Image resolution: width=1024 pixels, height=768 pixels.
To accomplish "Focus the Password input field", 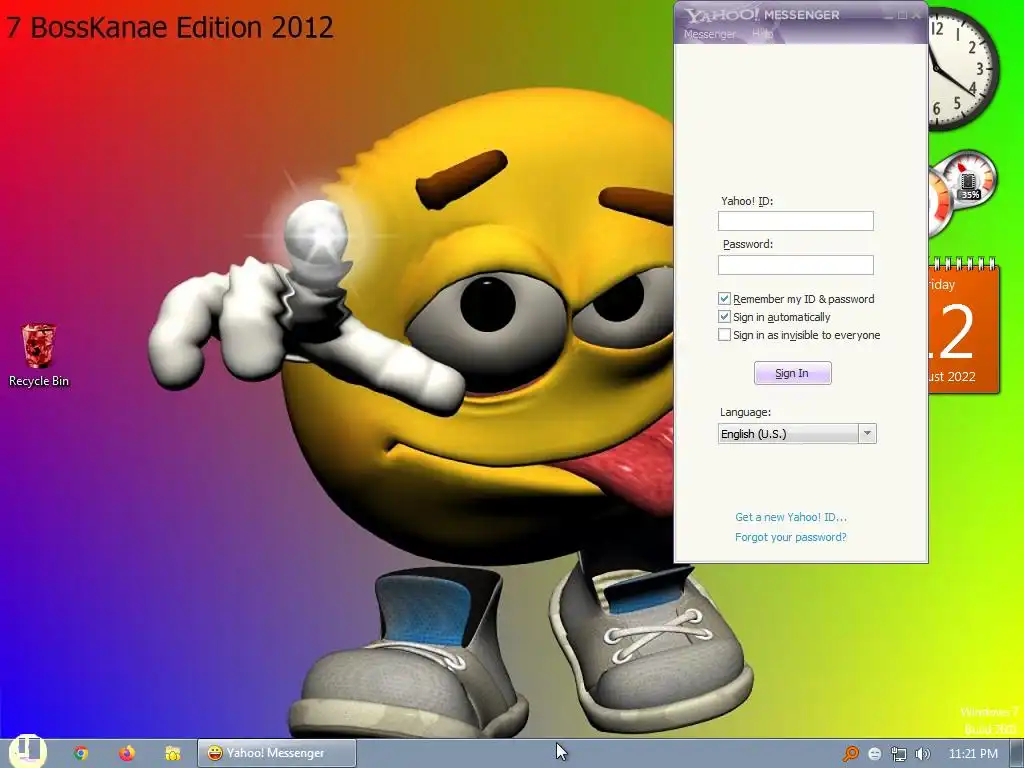I will pyautogui.click(x=795, y=264).
